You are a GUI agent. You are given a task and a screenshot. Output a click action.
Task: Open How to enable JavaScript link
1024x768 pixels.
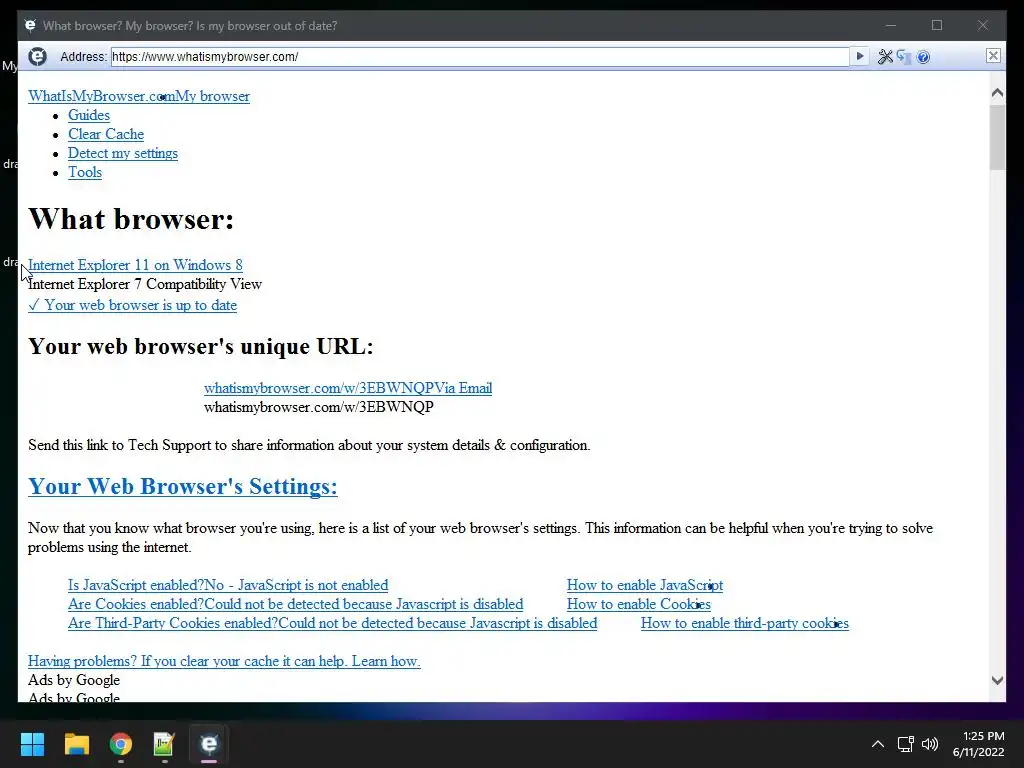(645, 585)
